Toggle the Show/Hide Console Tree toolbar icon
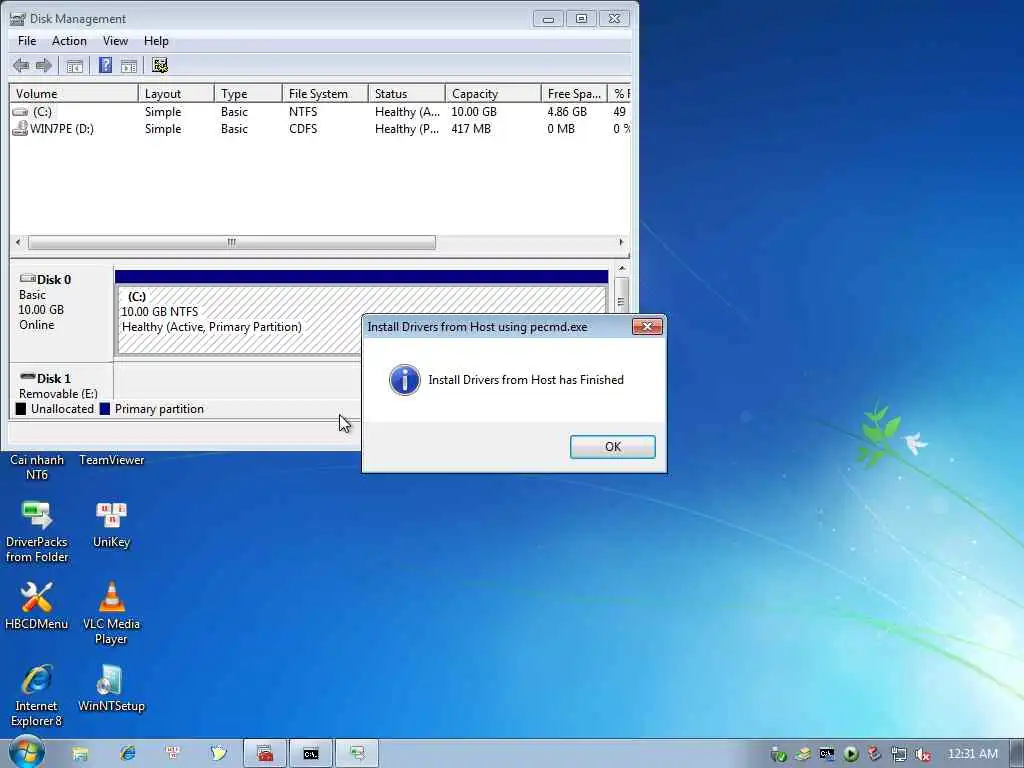 (74, 65)
